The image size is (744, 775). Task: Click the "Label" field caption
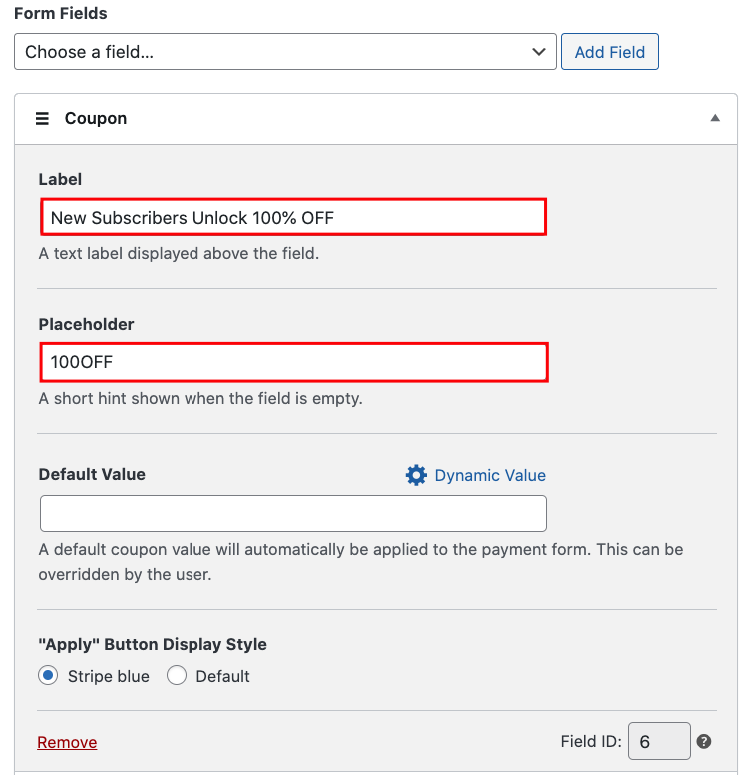[60, 179]
